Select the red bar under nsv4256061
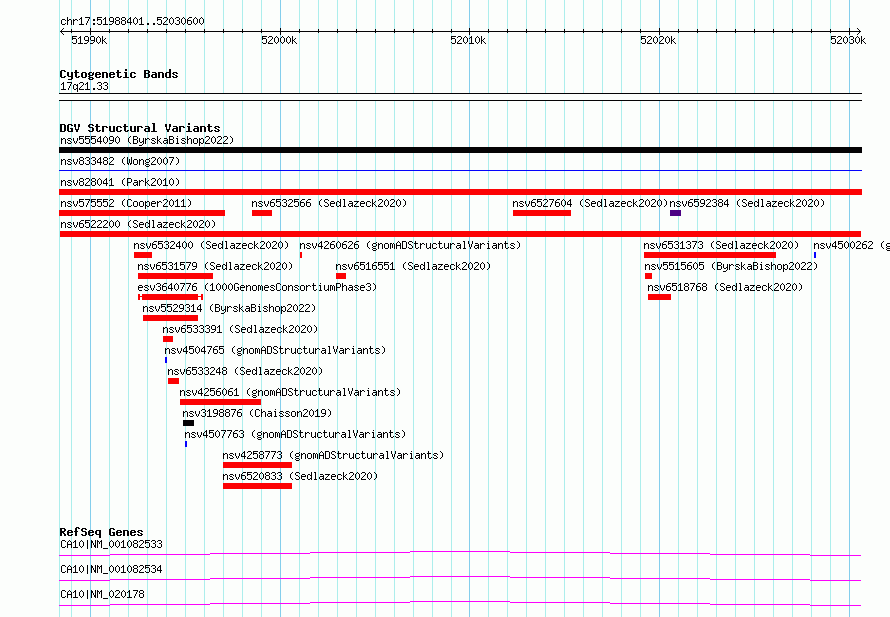 (220, 402)
